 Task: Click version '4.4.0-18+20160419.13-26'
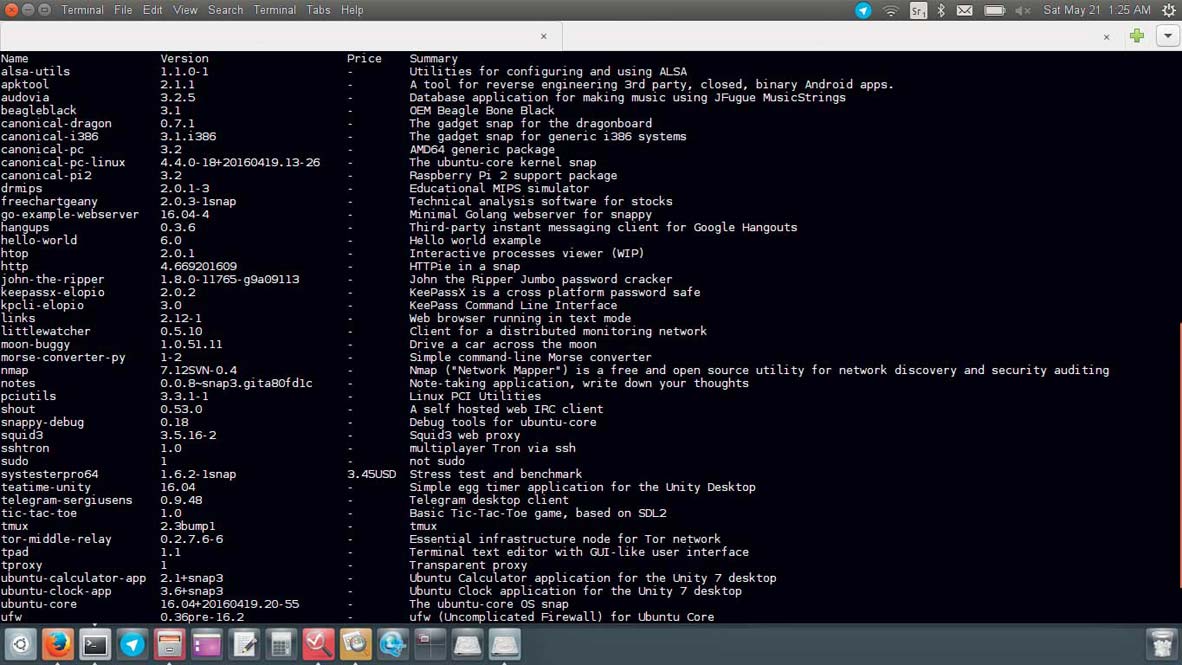tap(240, 162)
